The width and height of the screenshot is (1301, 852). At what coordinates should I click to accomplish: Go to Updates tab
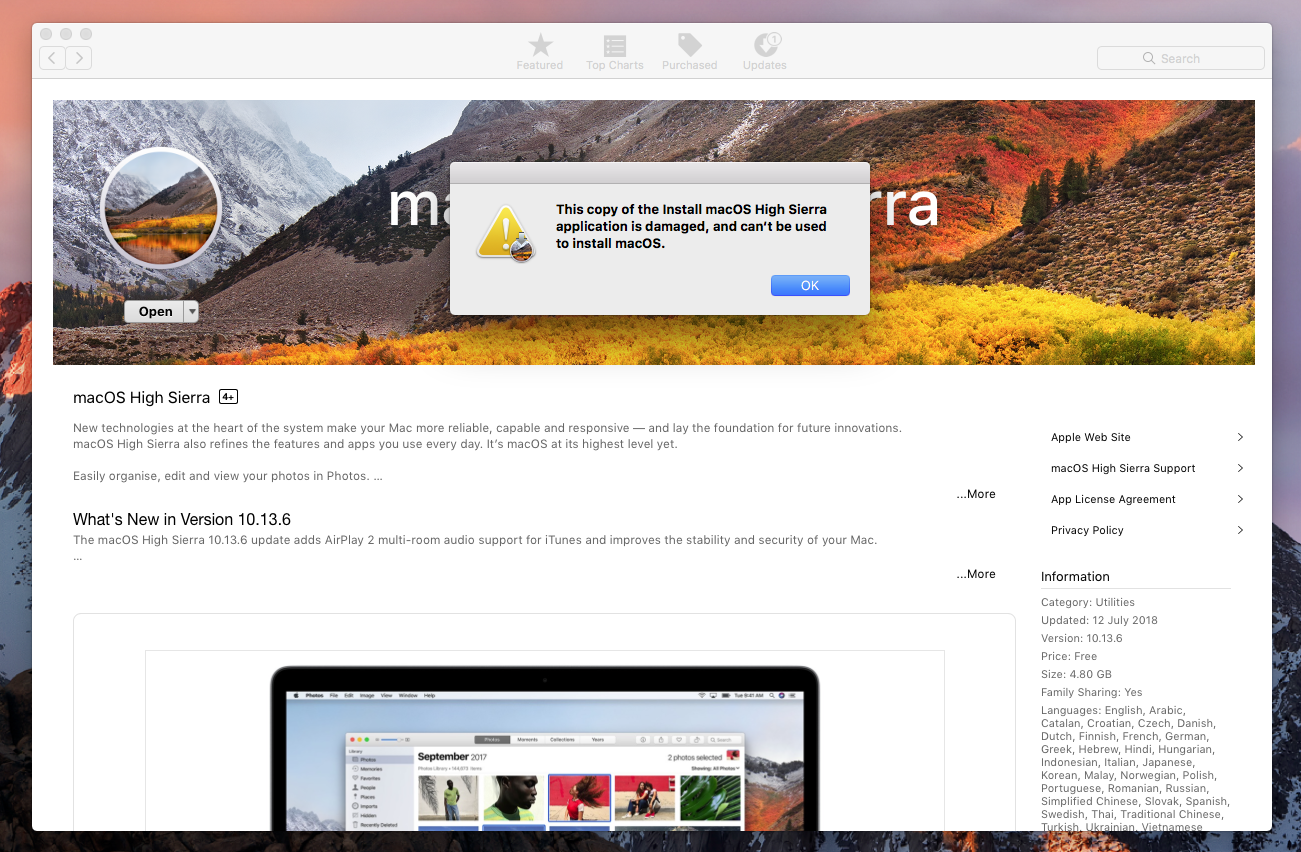point(765,51)
